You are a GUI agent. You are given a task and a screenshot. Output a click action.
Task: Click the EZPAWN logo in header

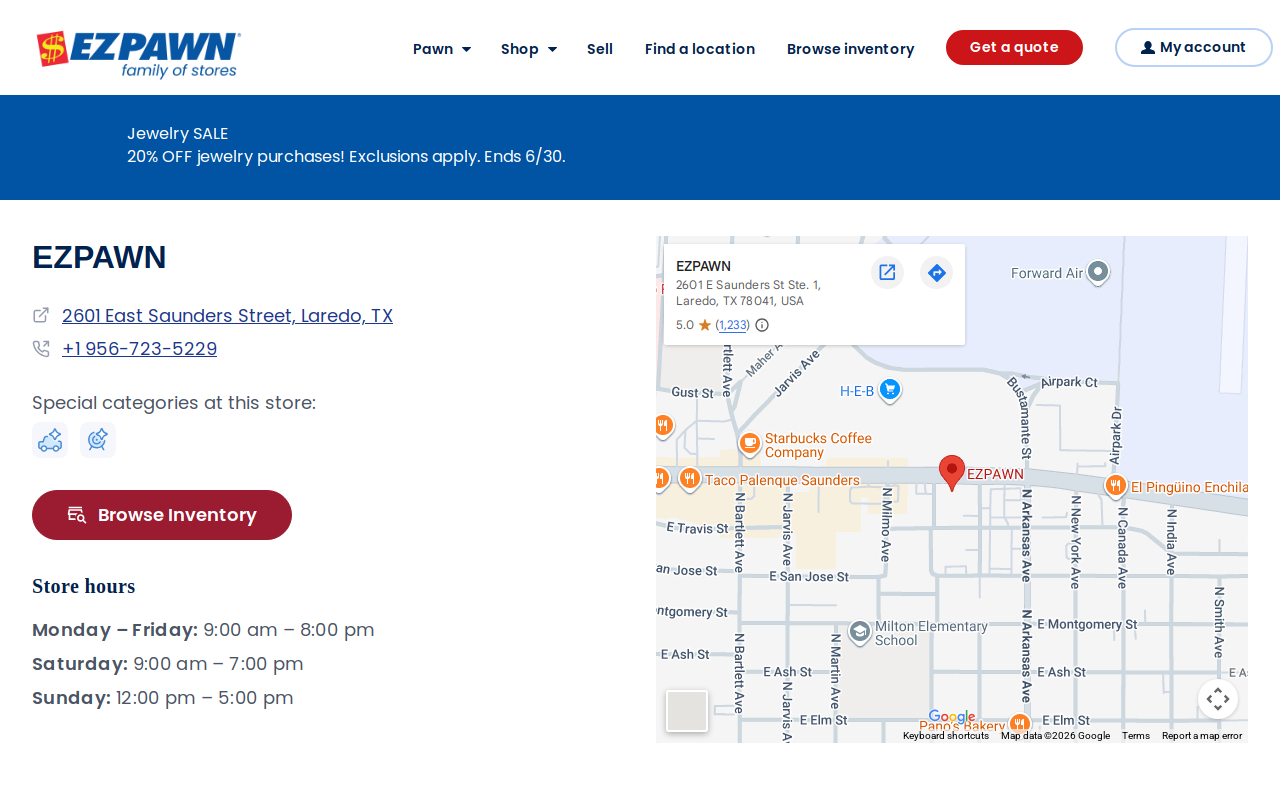coord(139,54)
